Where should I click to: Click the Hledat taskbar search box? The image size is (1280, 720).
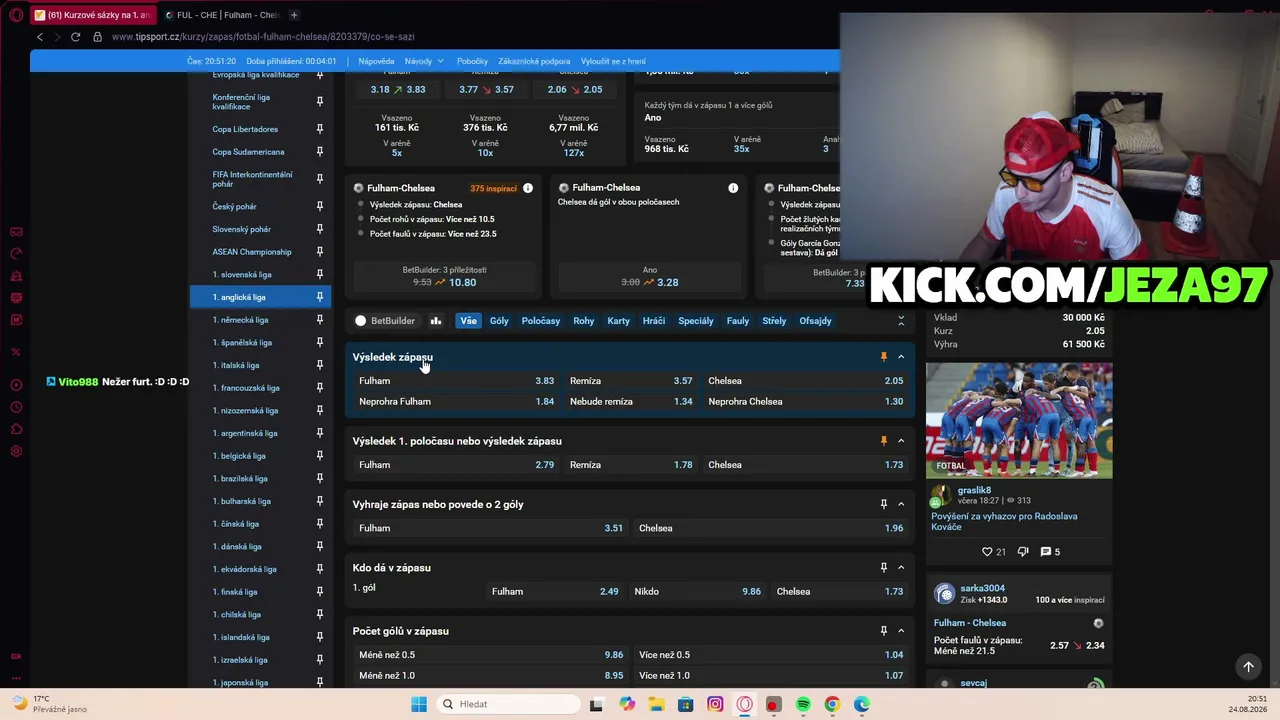click(x=508, y=704)
